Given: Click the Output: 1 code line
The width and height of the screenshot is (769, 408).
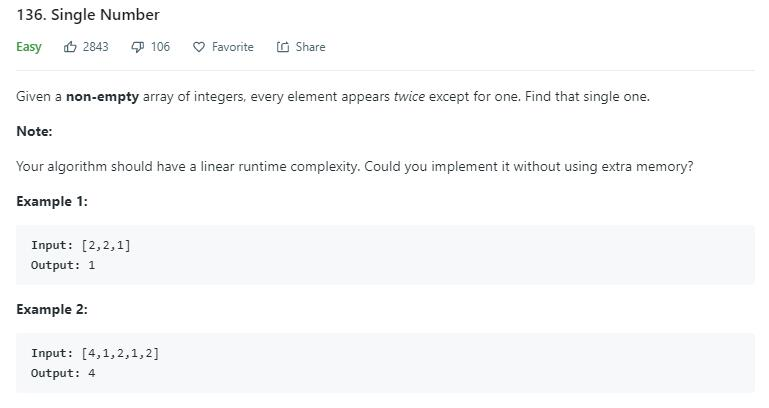Looking at the screenshot, I should click(x=63, y=265).
